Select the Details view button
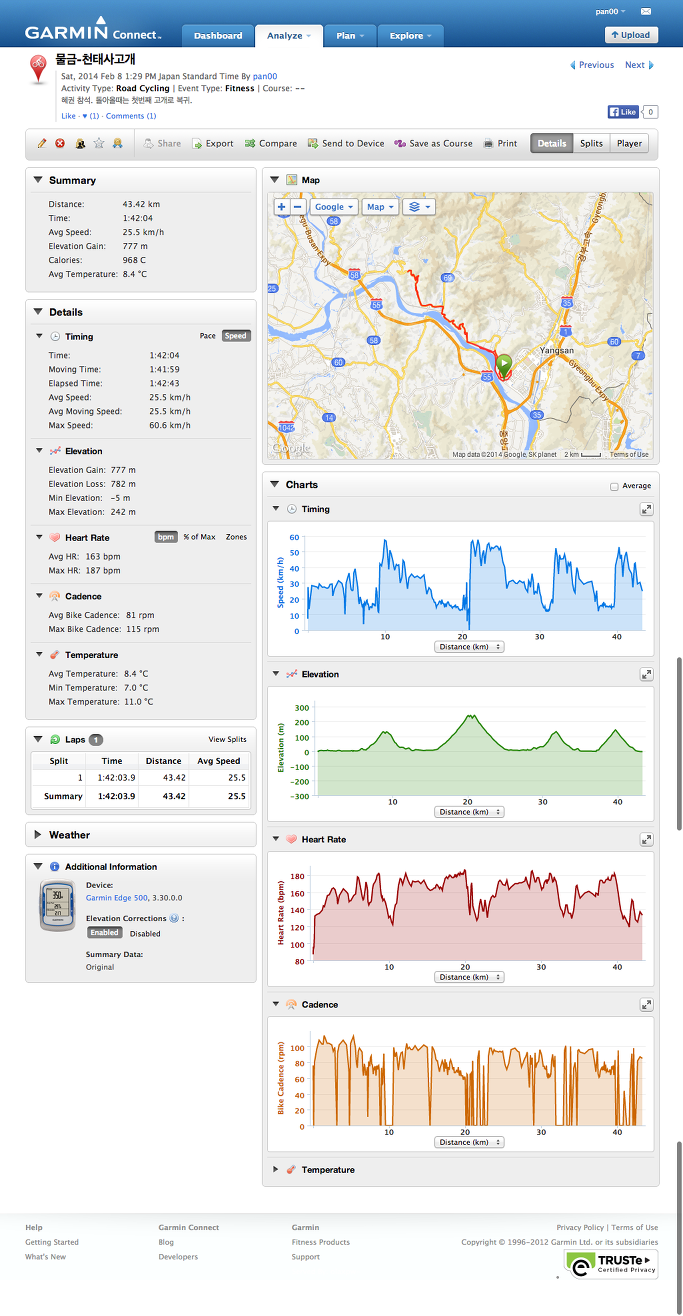 [x=552, y=144]
